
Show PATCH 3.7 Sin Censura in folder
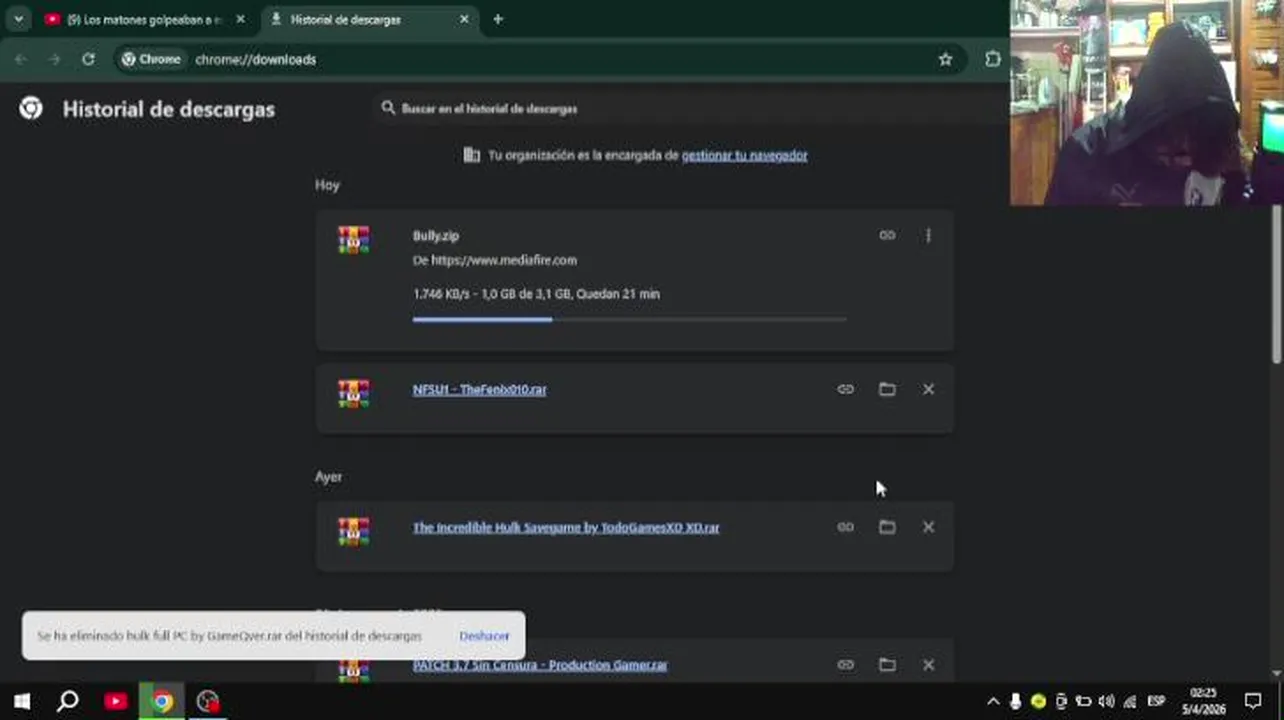coord(887,664)
